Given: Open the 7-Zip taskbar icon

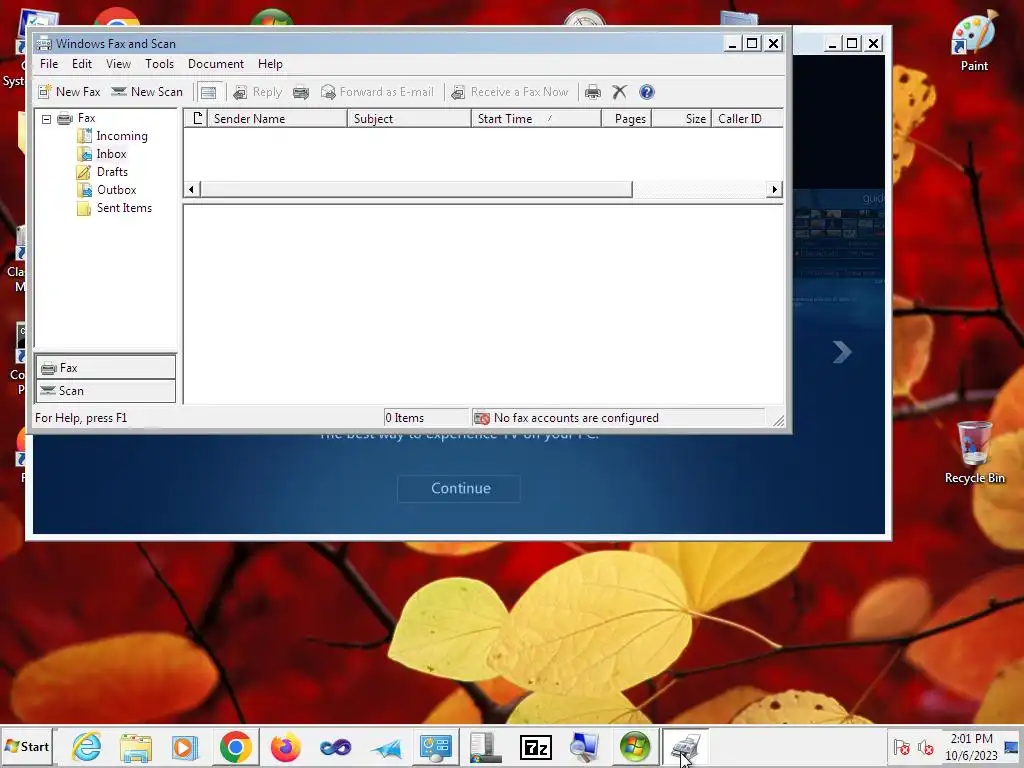Looking at the screenshot, I should (536, 746).
